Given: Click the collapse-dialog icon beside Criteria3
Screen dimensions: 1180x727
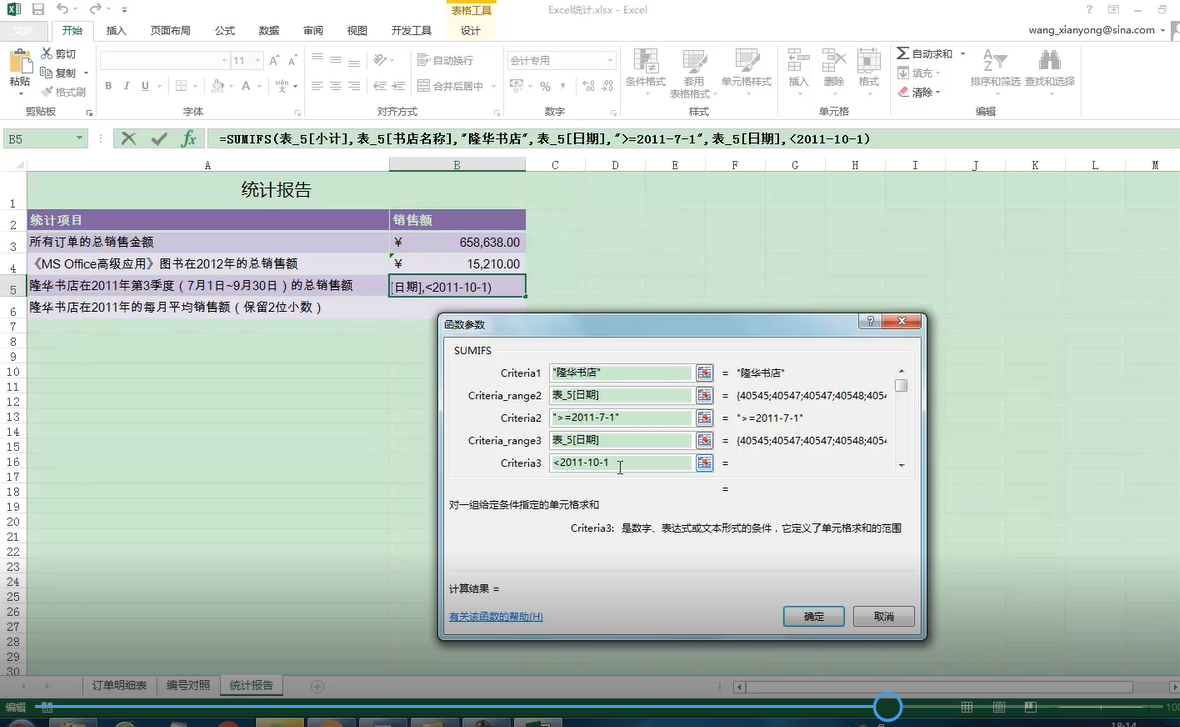Looking at the screenshot, I should point(704,463).
